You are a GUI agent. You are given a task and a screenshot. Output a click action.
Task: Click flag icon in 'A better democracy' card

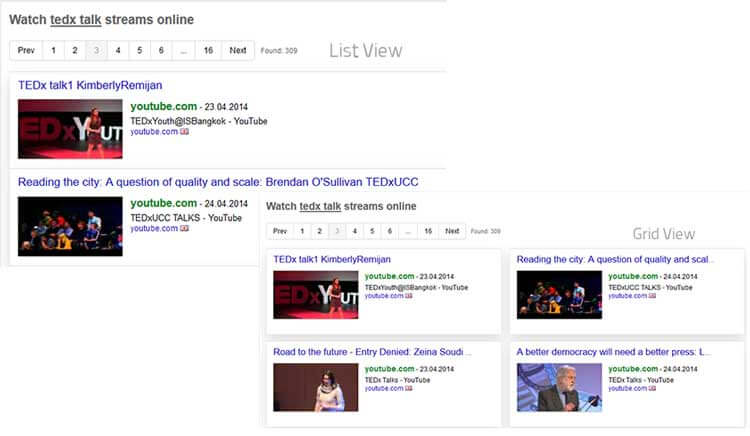[652, 388]
